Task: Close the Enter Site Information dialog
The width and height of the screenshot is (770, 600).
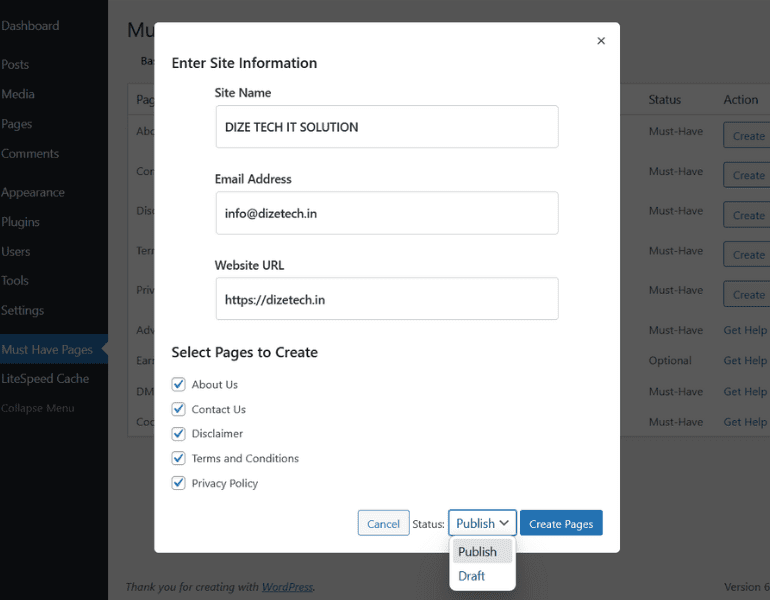Action: [x=601, y=41]
